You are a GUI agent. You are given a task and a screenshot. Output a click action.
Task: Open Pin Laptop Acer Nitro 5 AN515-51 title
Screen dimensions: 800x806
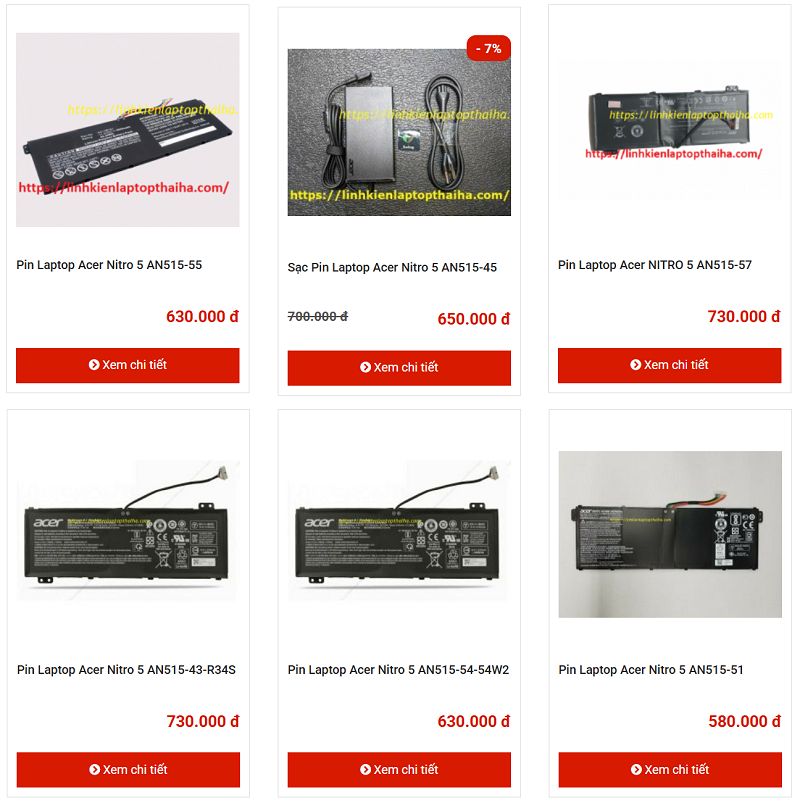coord(651,670)
